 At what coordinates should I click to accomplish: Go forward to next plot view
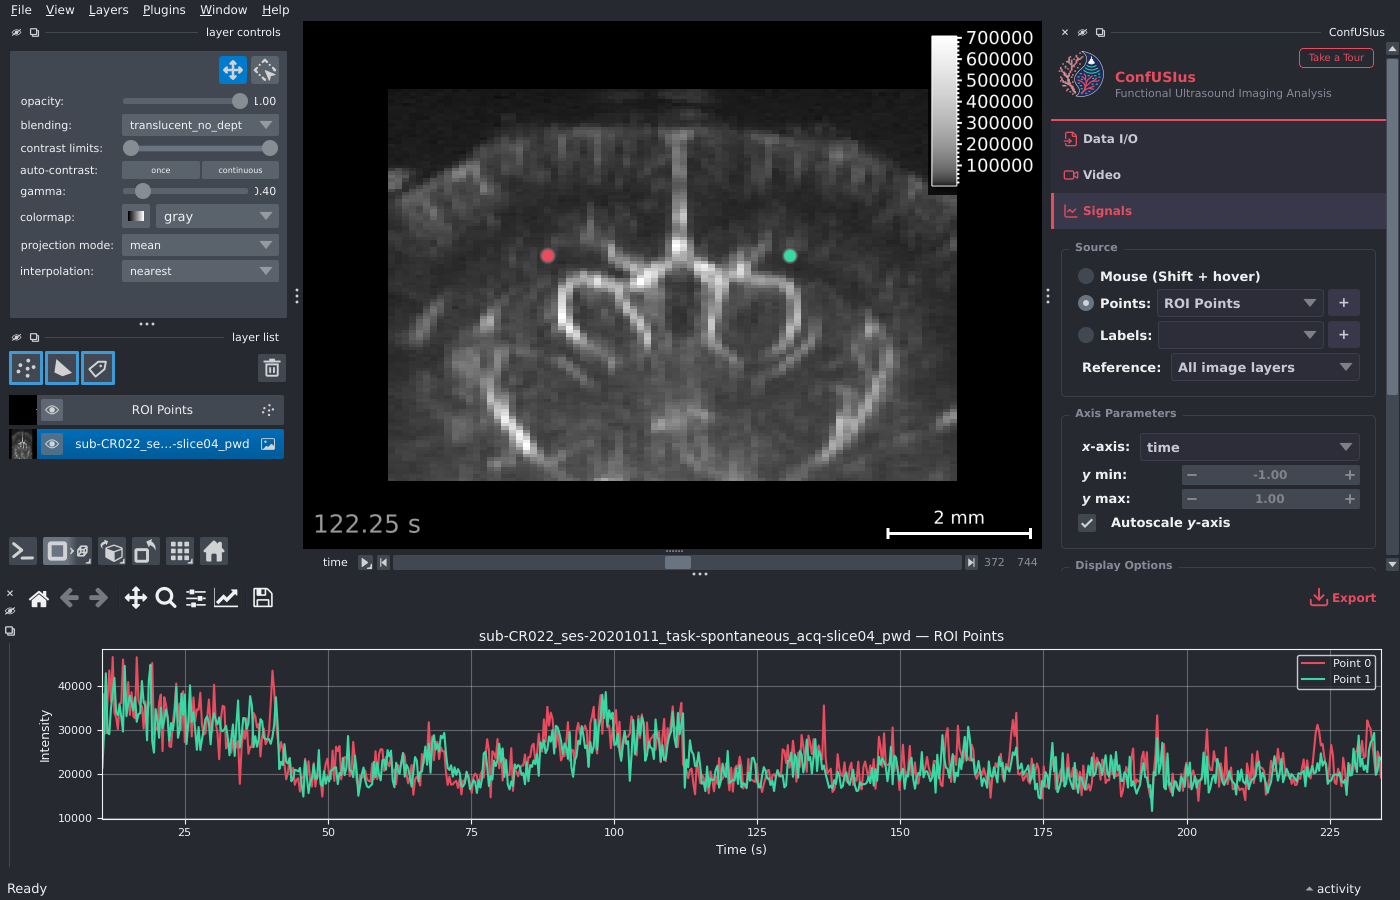pos(98,598)
